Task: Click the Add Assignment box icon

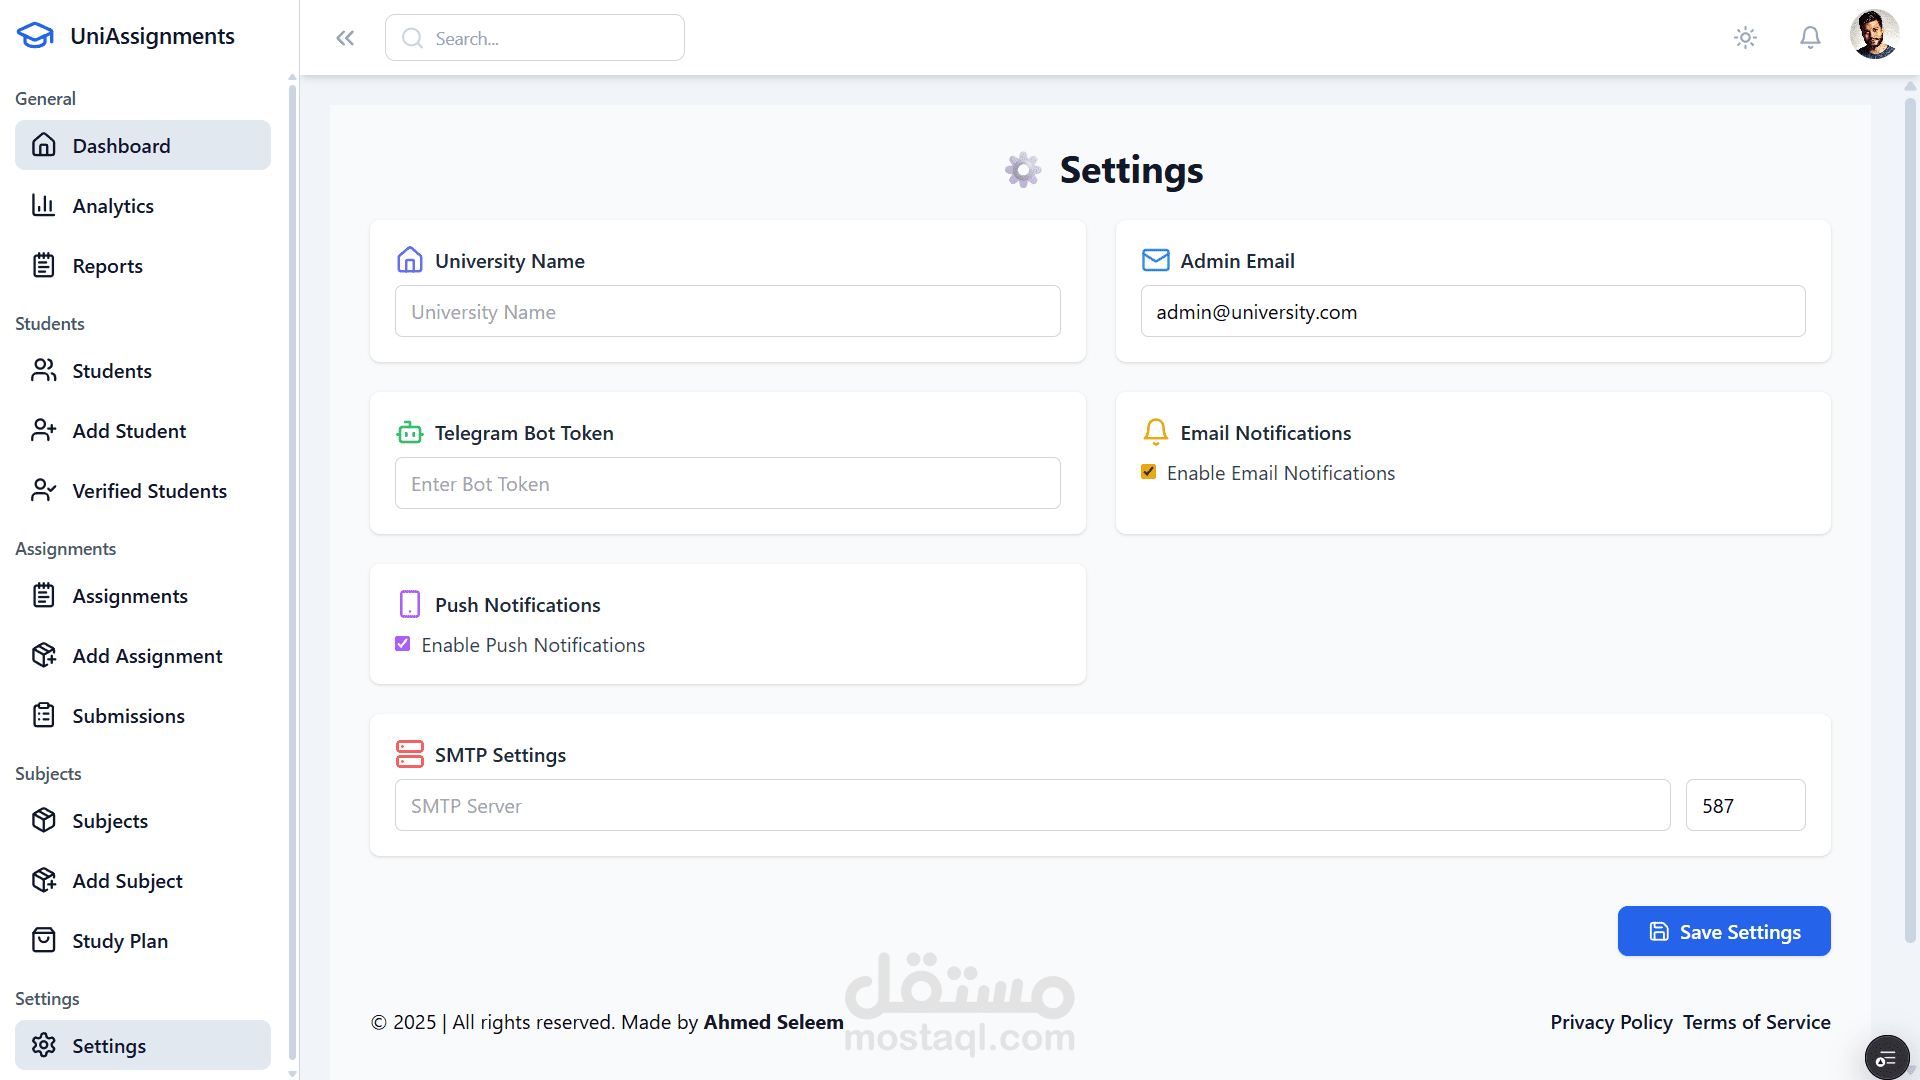Action: pos(43,656)
